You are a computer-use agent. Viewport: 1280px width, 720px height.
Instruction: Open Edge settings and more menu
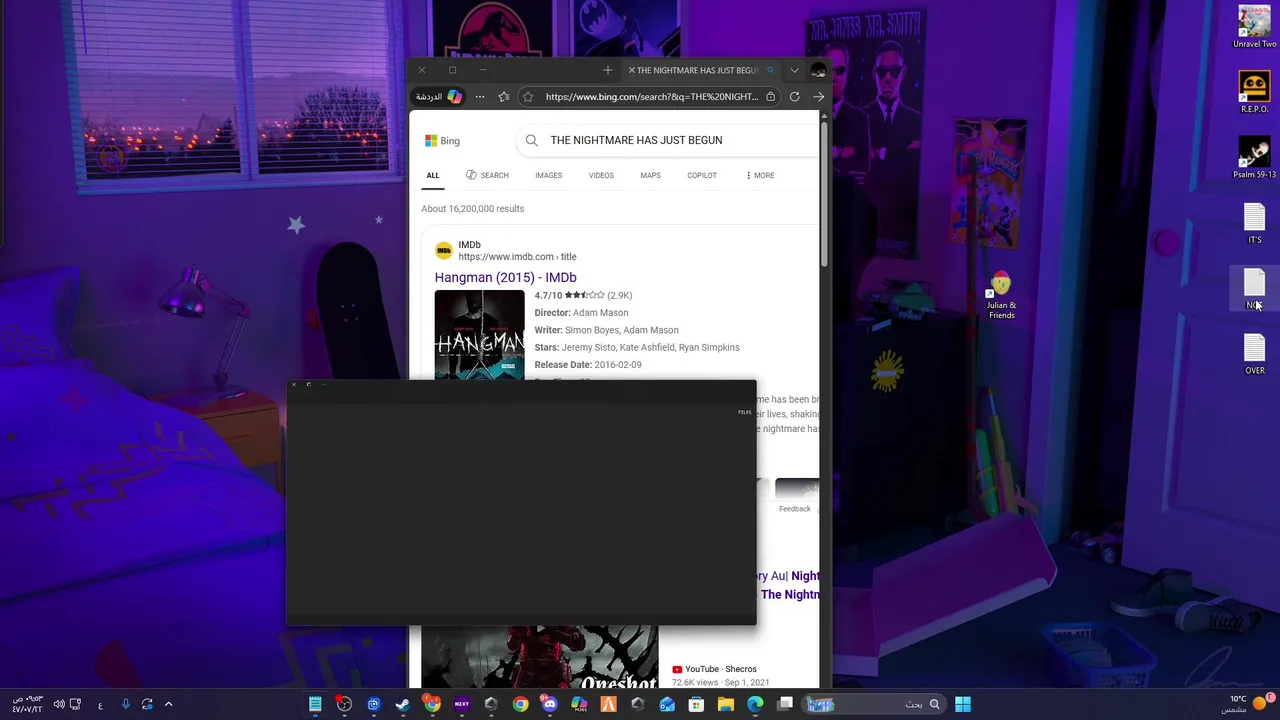pyautogui.click(x=480, y=97)
